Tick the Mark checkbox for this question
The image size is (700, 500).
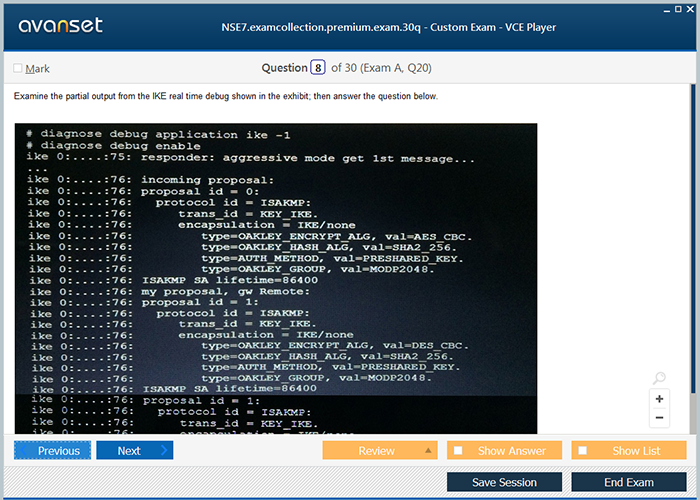18,69
